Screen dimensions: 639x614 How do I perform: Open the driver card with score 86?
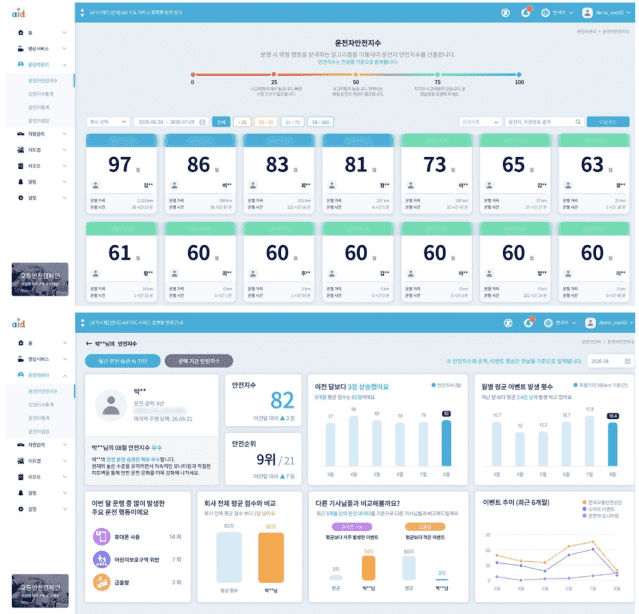click(200, 174)
